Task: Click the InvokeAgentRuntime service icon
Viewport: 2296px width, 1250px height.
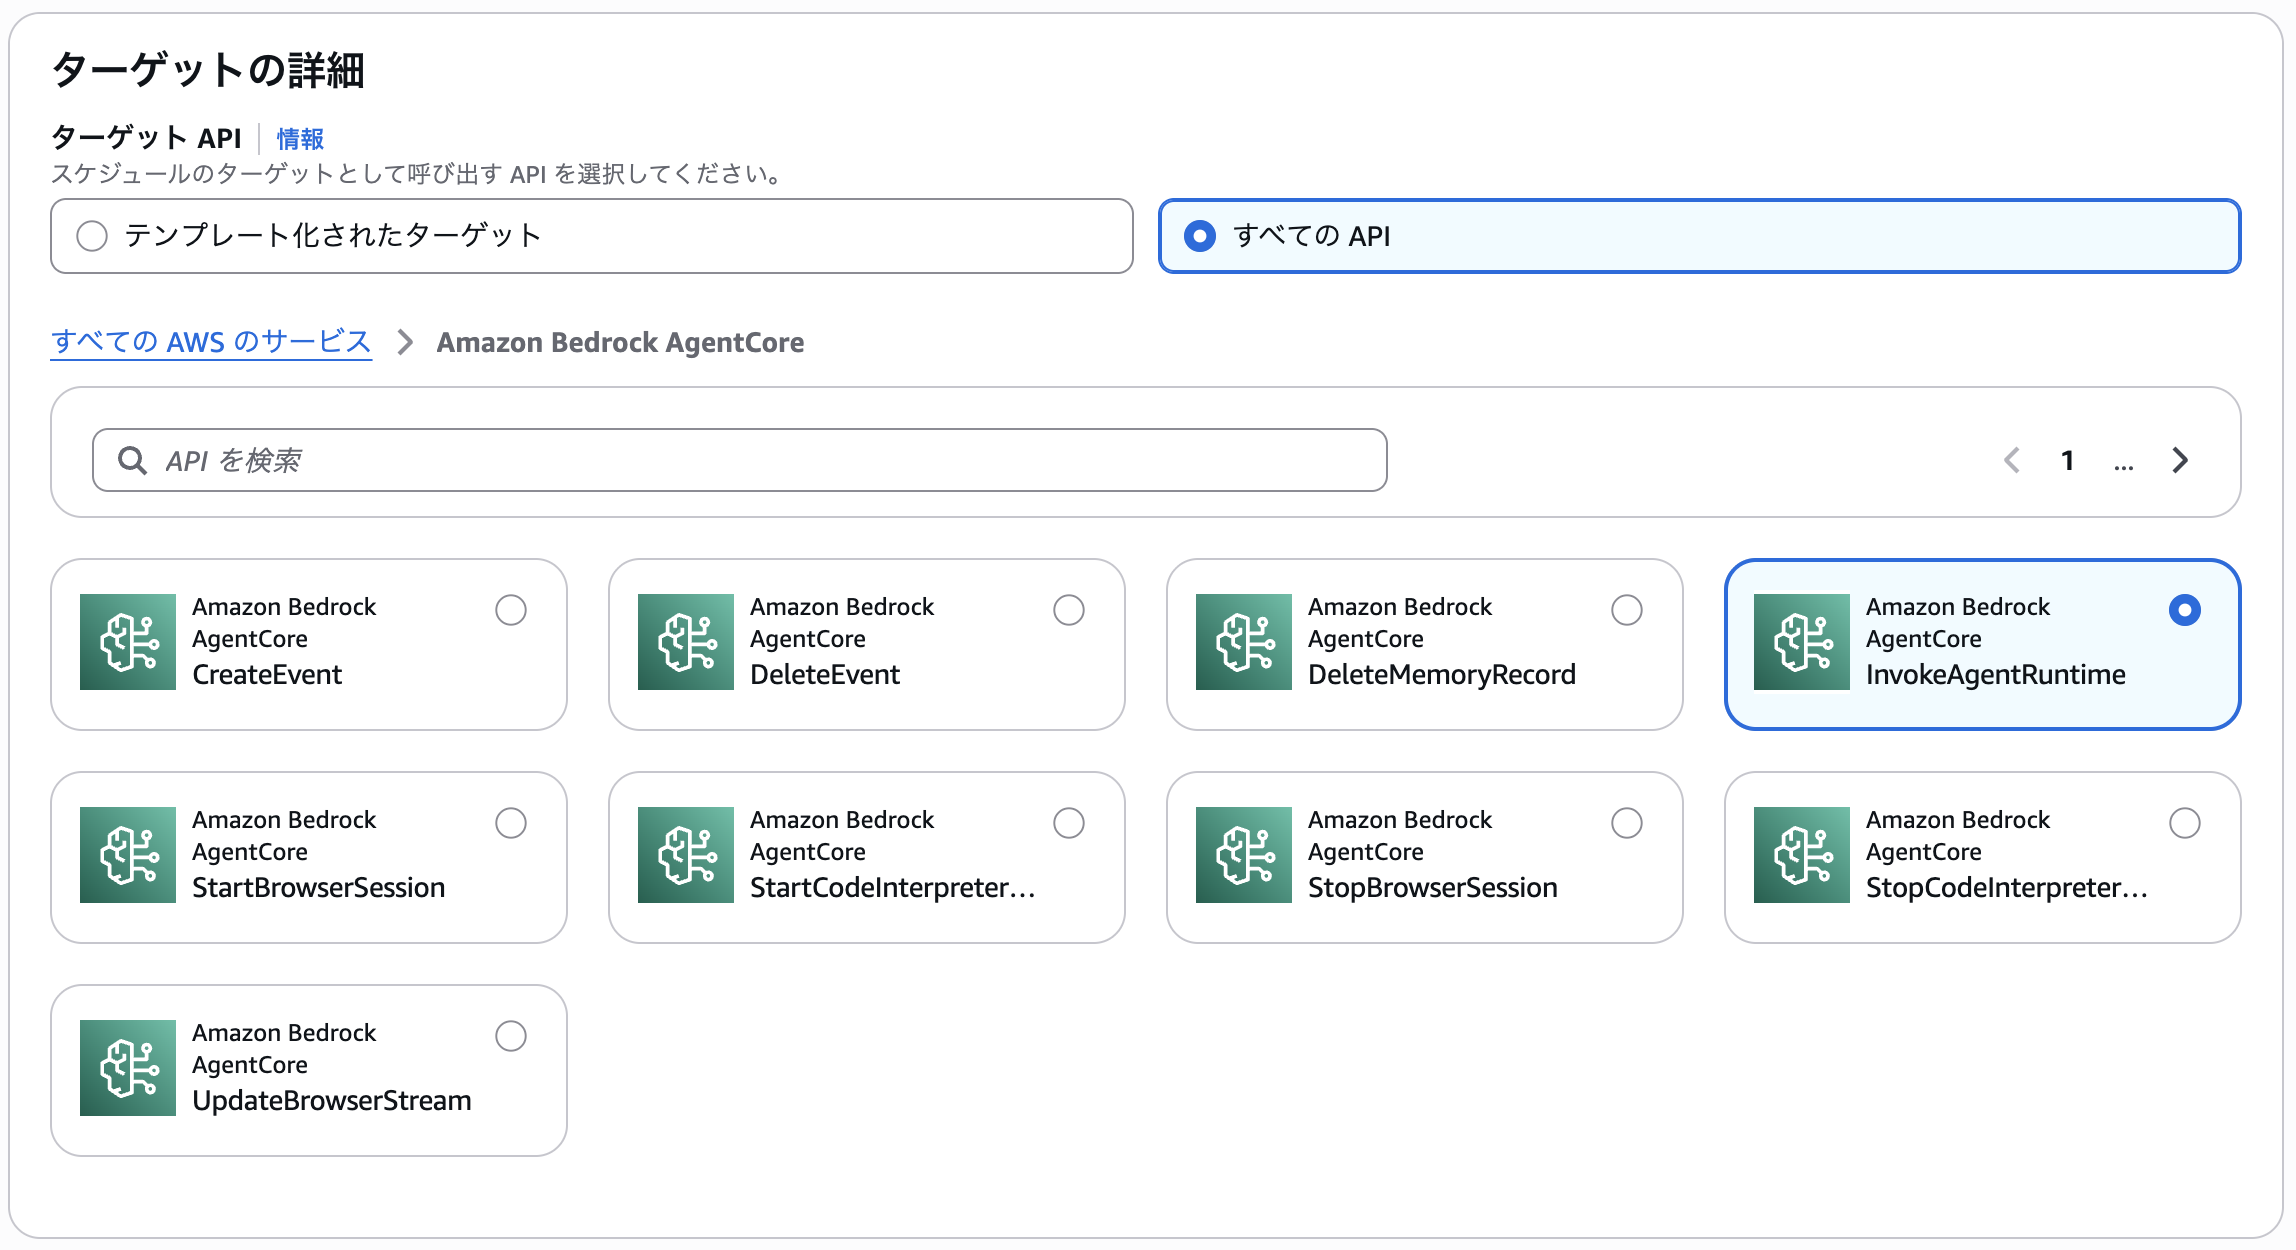Action: pos(1802,642)
